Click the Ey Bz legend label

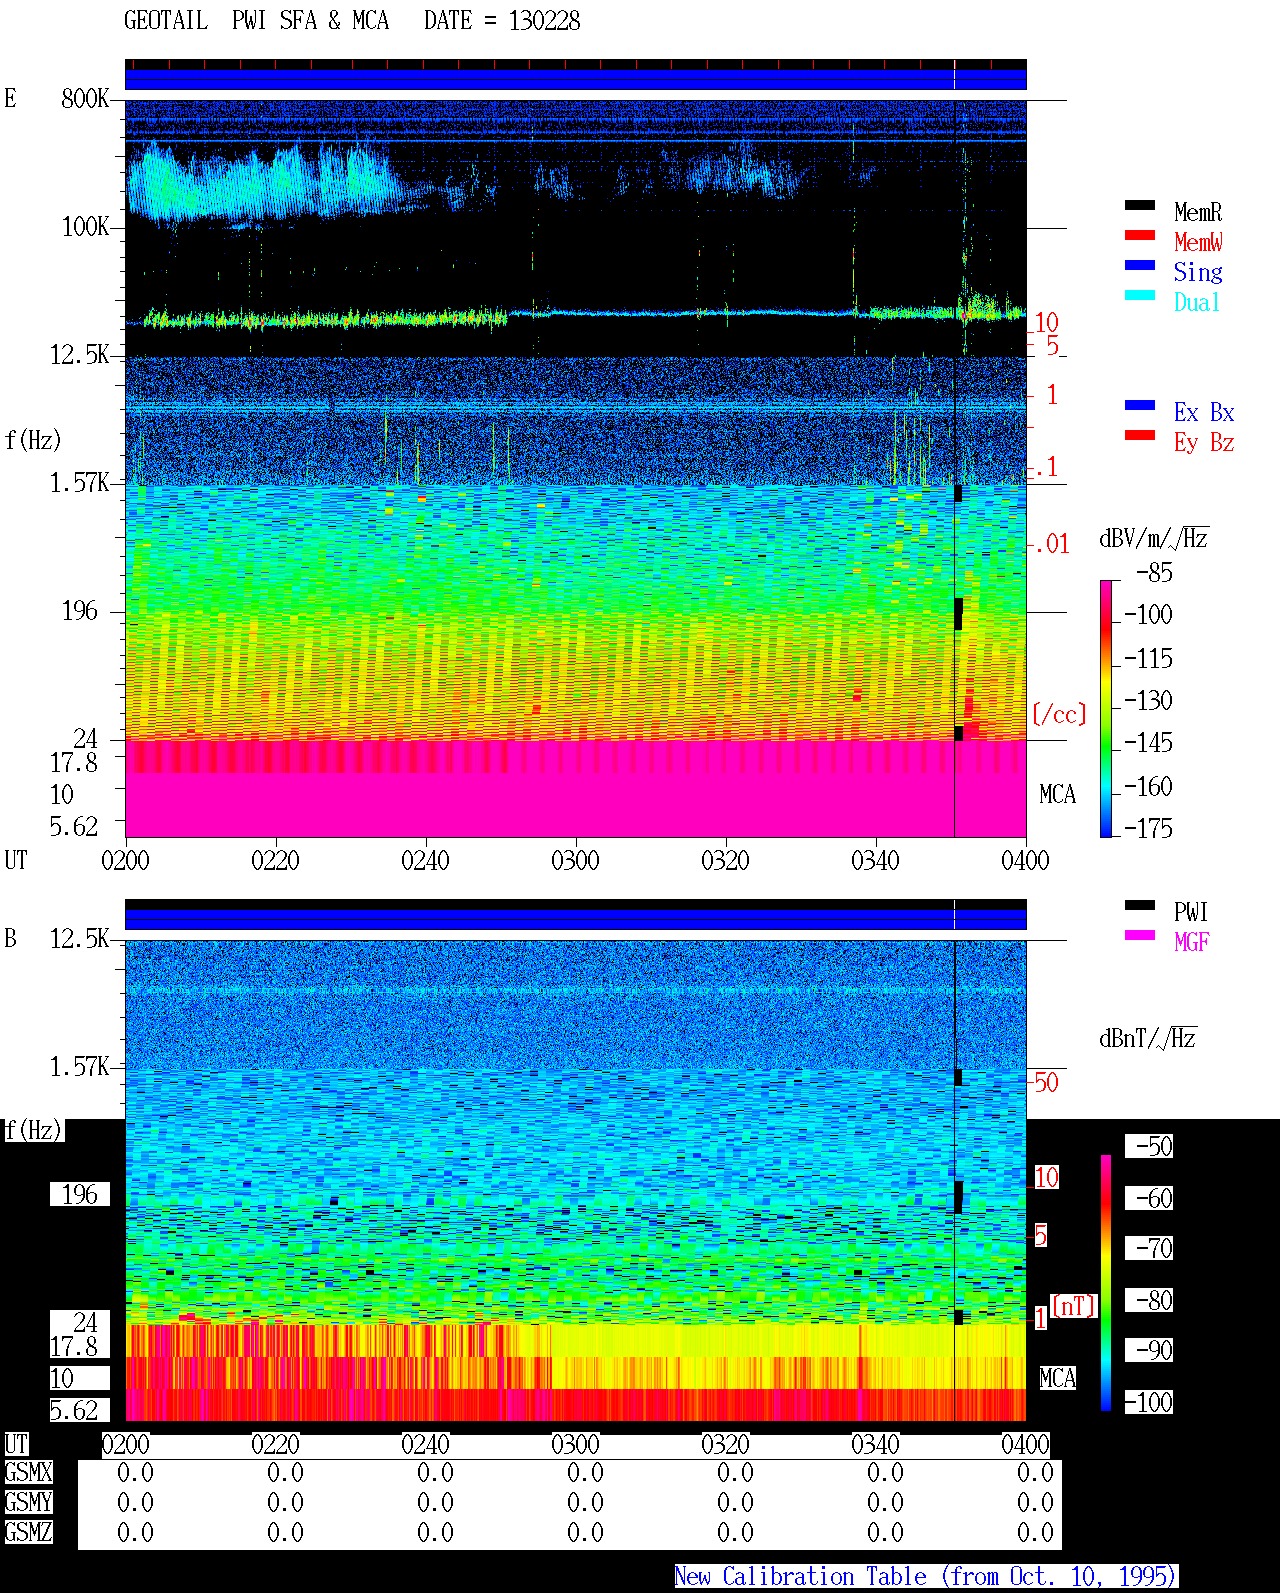1204,442
